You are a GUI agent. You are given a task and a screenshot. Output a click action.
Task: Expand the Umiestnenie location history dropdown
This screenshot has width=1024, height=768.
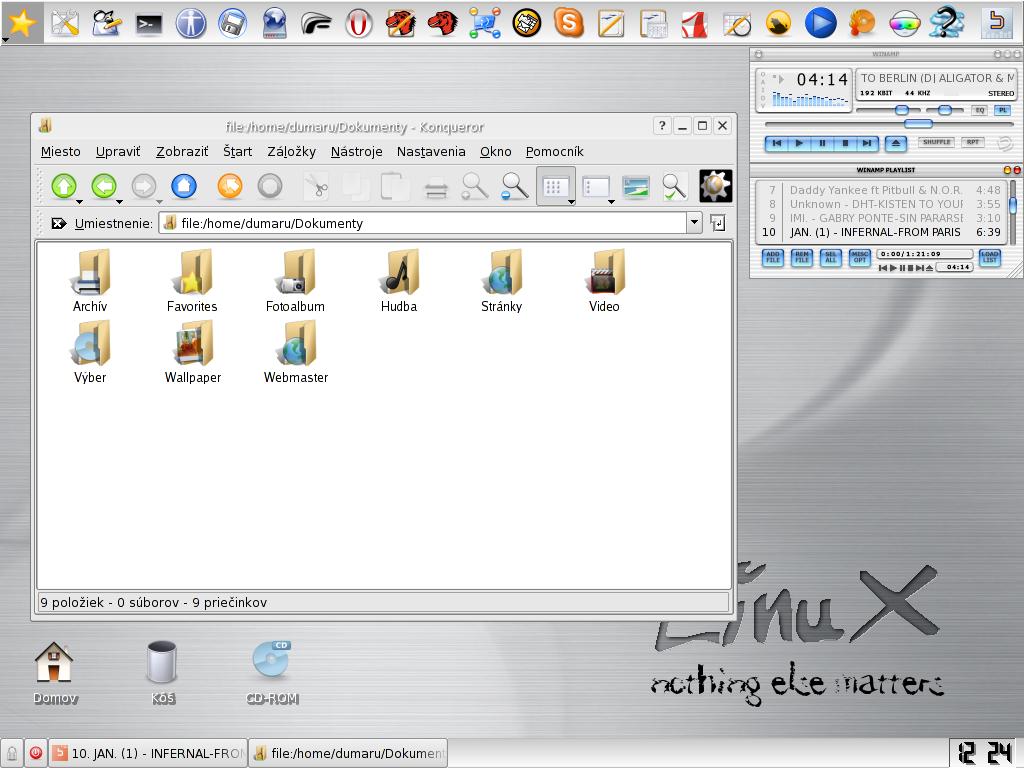tap(694, 223)
